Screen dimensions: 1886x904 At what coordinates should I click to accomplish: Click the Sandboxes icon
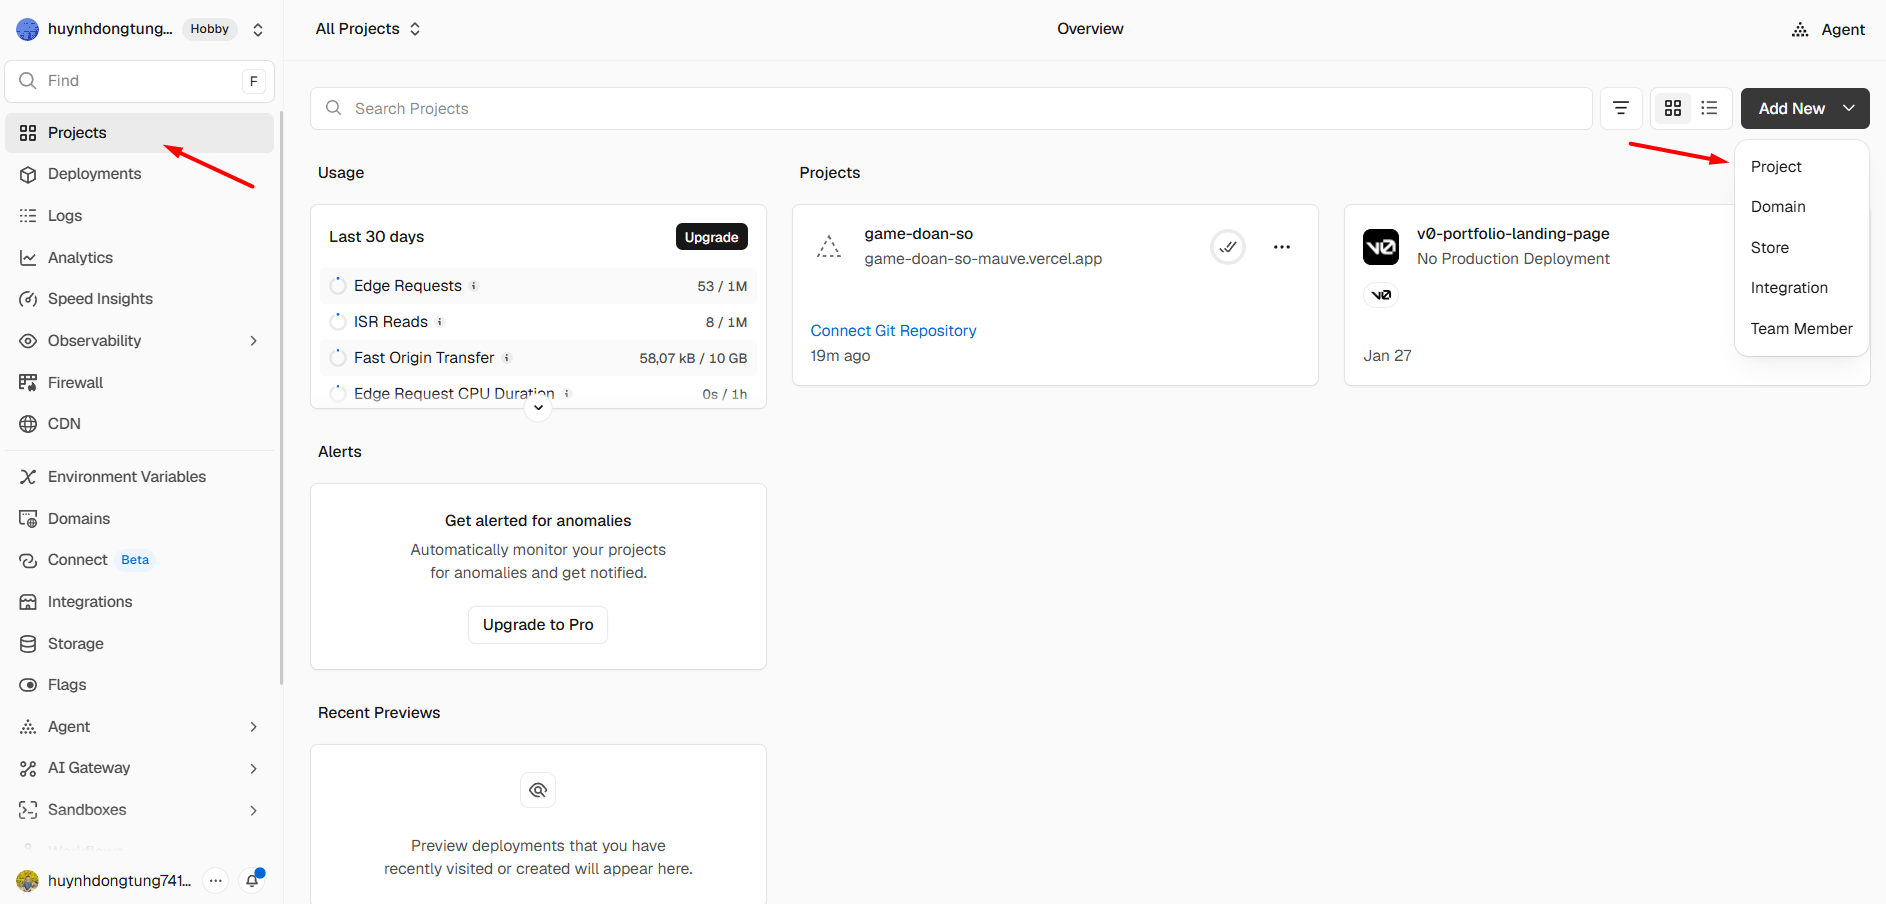click(x=28, y=810)
